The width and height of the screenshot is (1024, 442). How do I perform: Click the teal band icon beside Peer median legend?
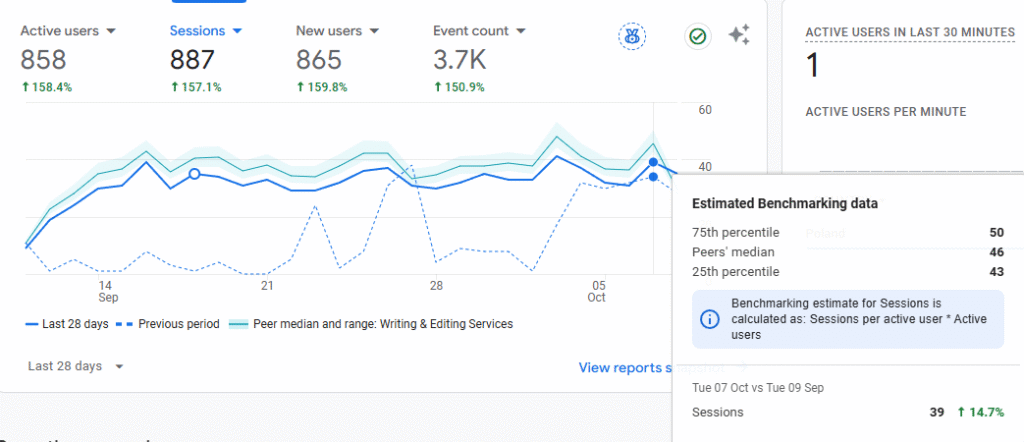pos(239,324)
